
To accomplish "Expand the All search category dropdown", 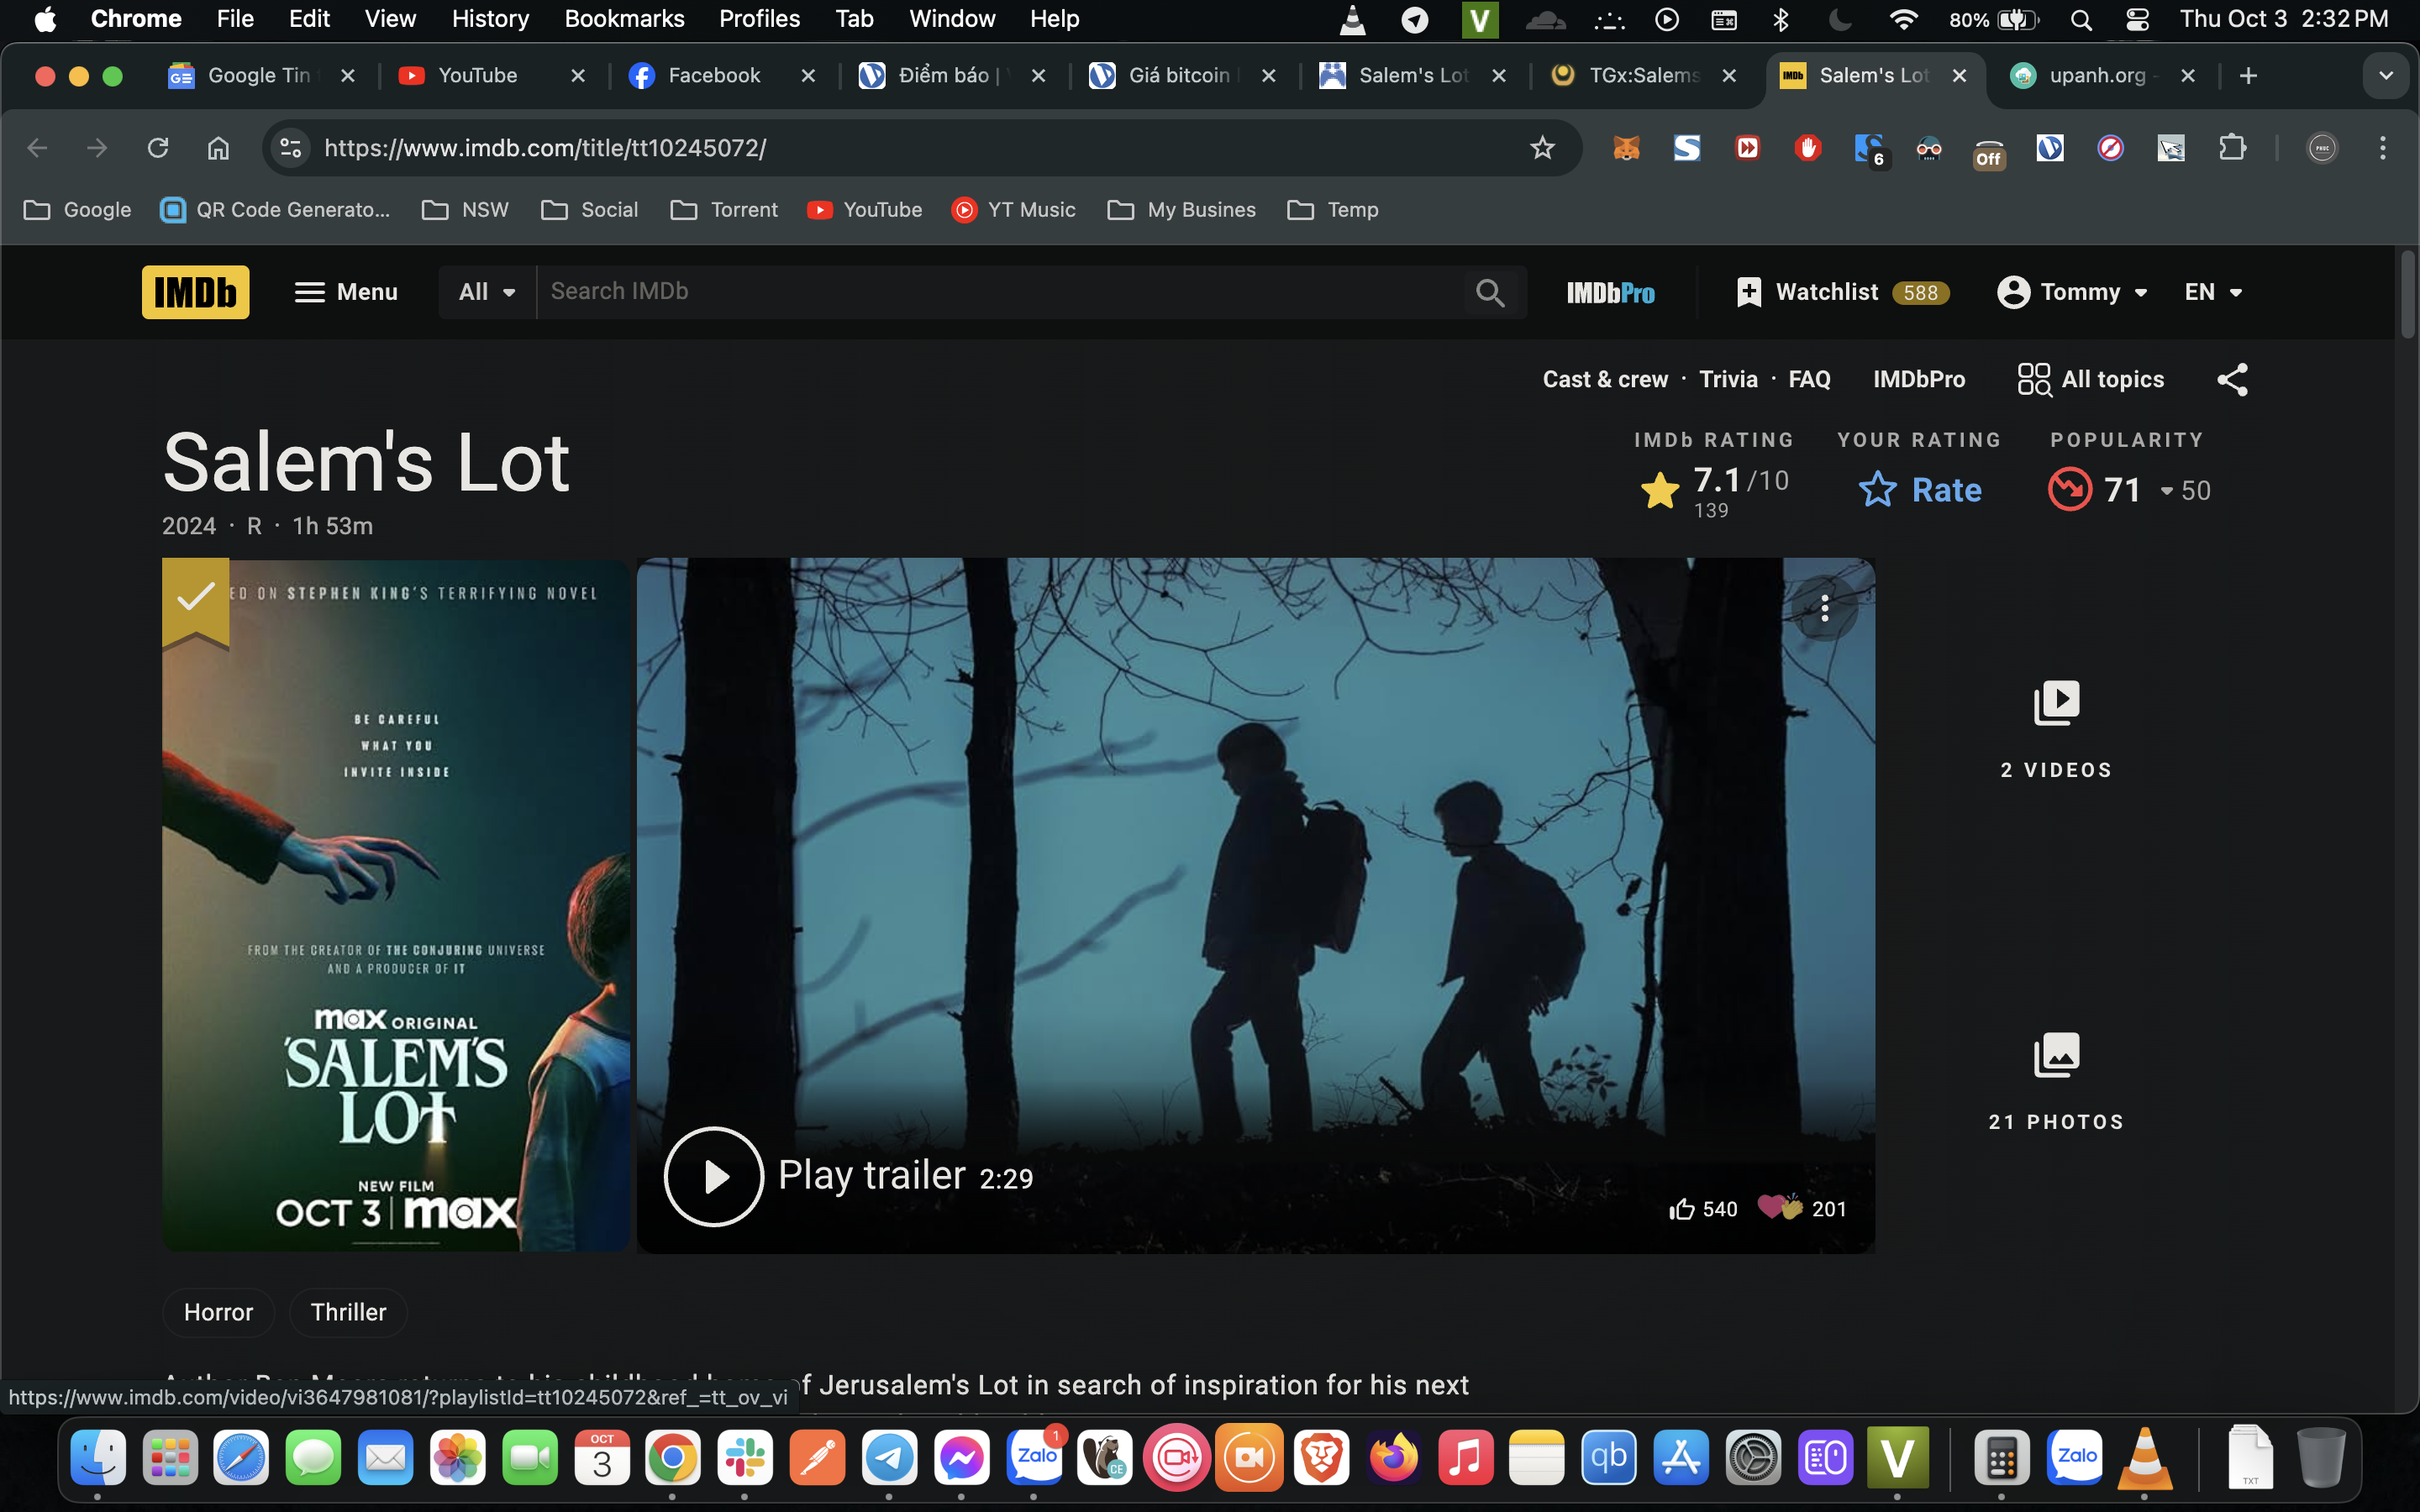I will tap(487, 292).
